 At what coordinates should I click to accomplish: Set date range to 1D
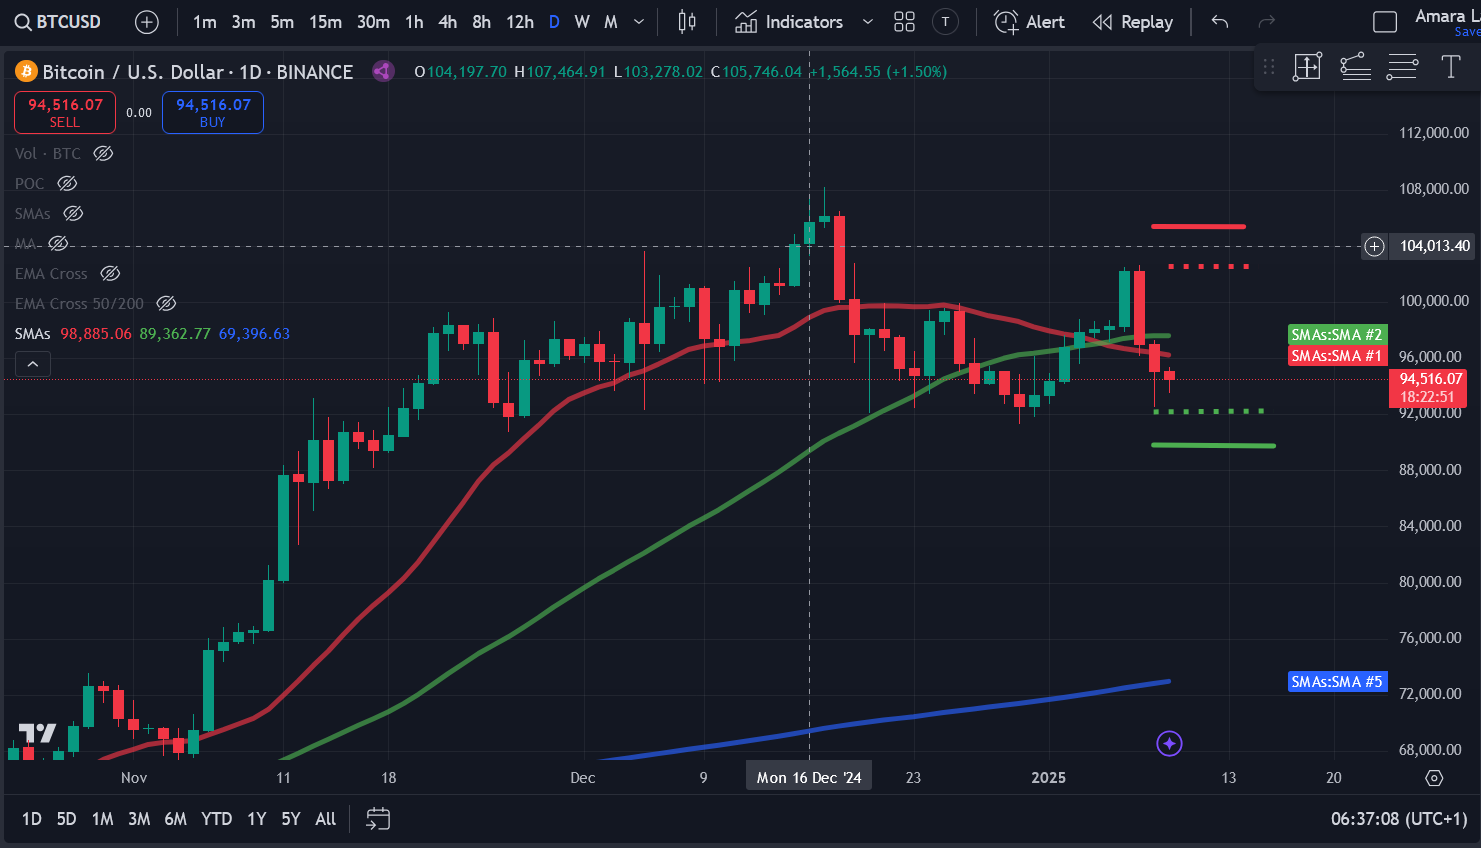tap(32, 819)
